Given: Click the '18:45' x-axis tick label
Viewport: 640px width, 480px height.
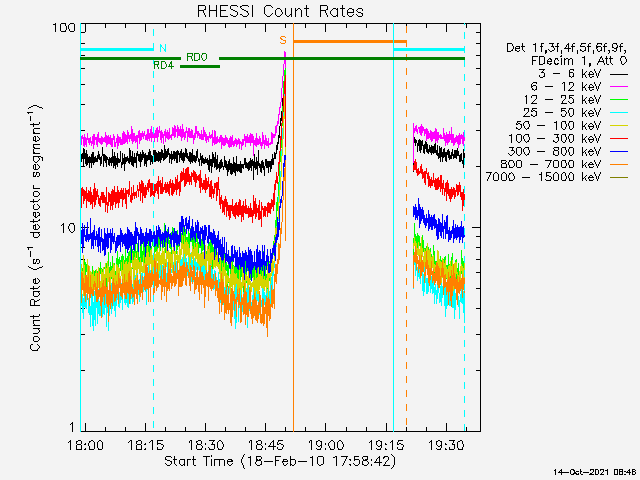Looking at the screenshot, I should 266,445.
